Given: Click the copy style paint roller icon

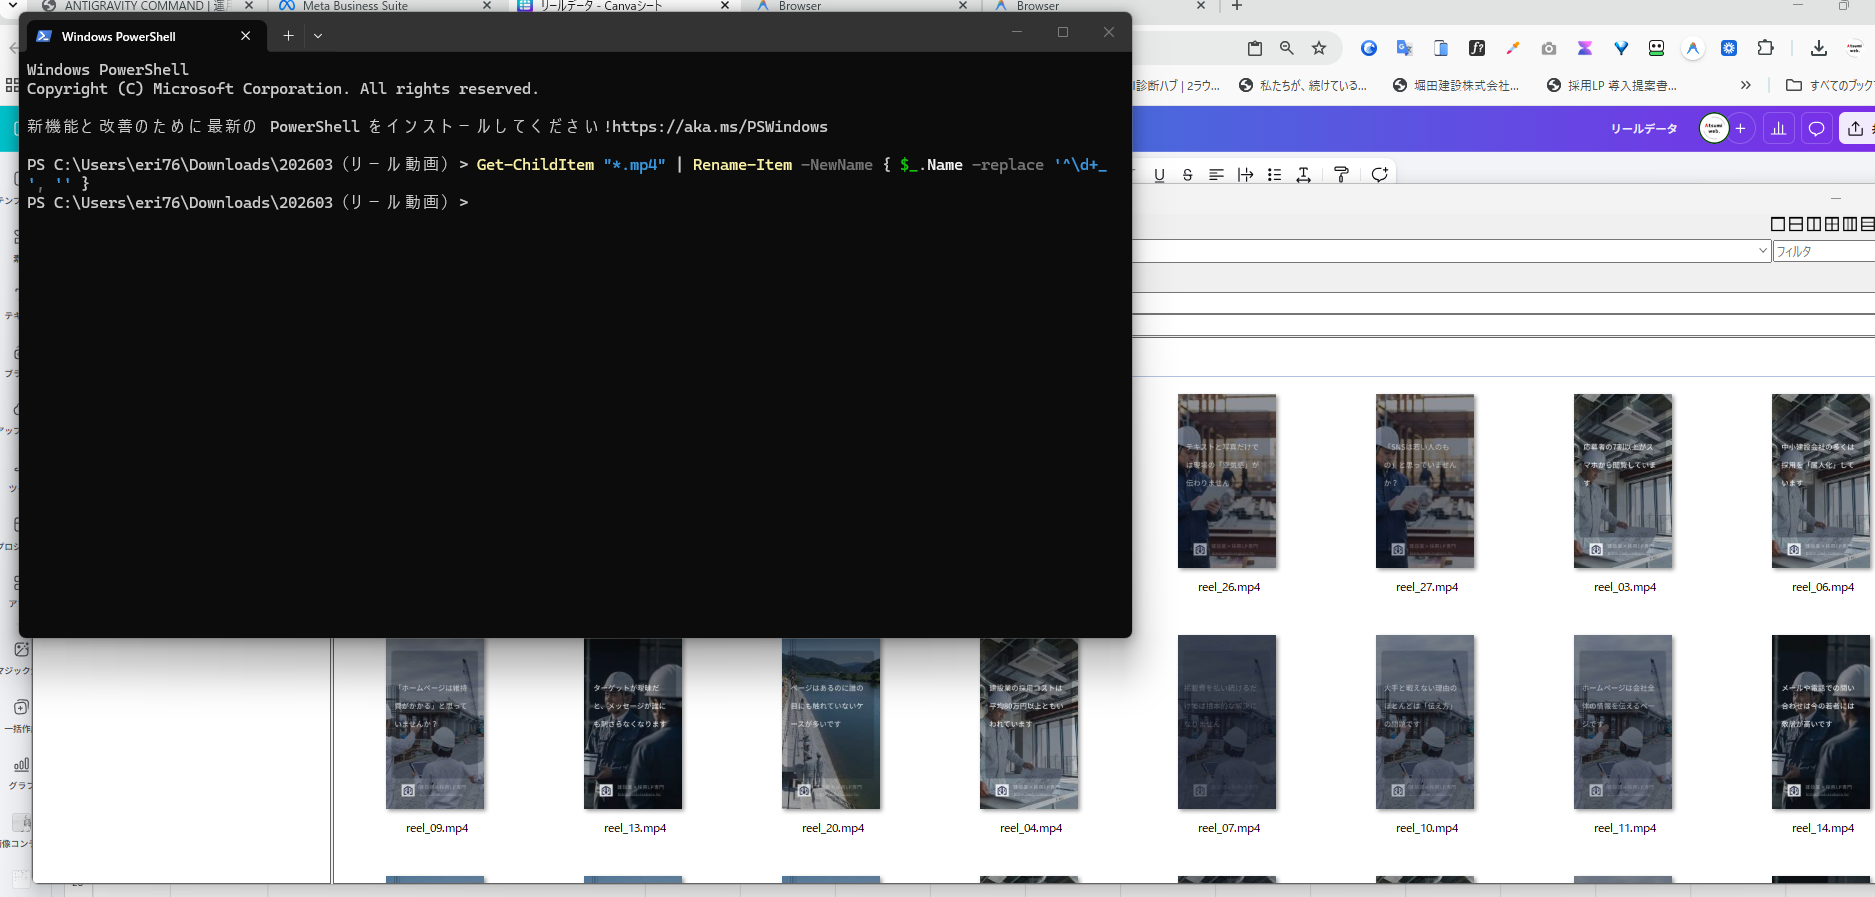Looking at the screenshot, I should click(1342, 175).
